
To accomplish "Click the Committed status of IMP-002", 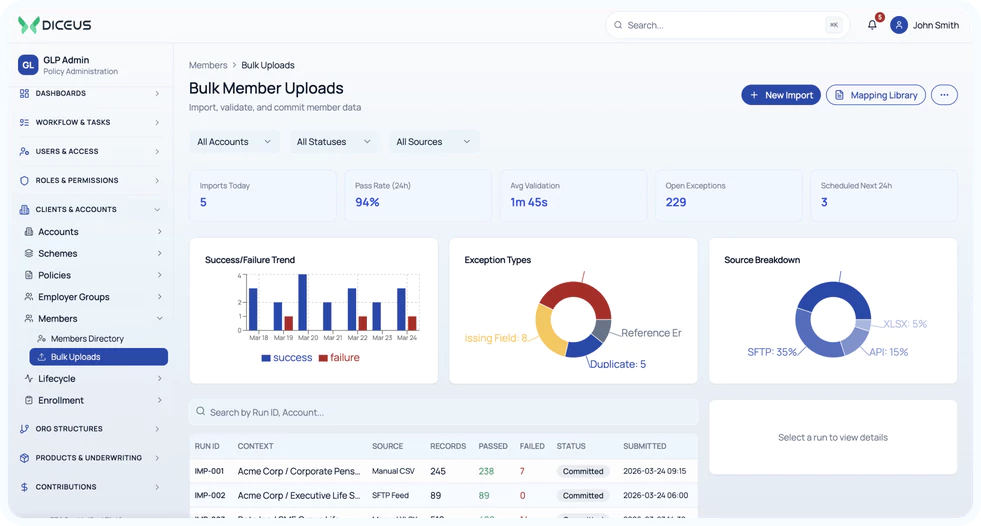I will [x=582, y=495].
